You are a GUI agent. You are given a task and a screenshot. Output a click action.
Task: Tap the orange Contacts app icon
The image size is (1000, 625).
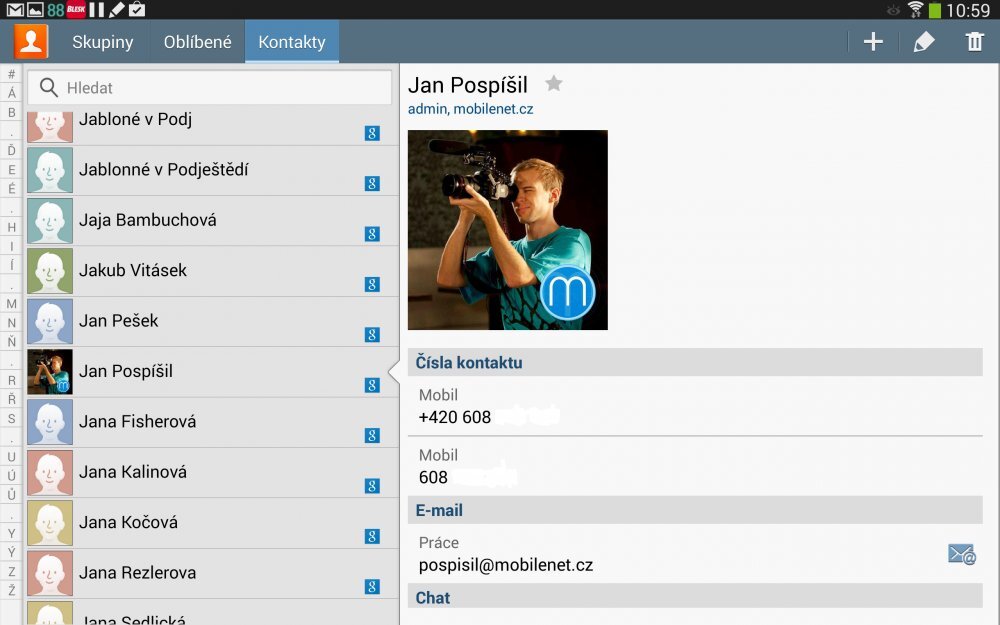click(31, 42)
